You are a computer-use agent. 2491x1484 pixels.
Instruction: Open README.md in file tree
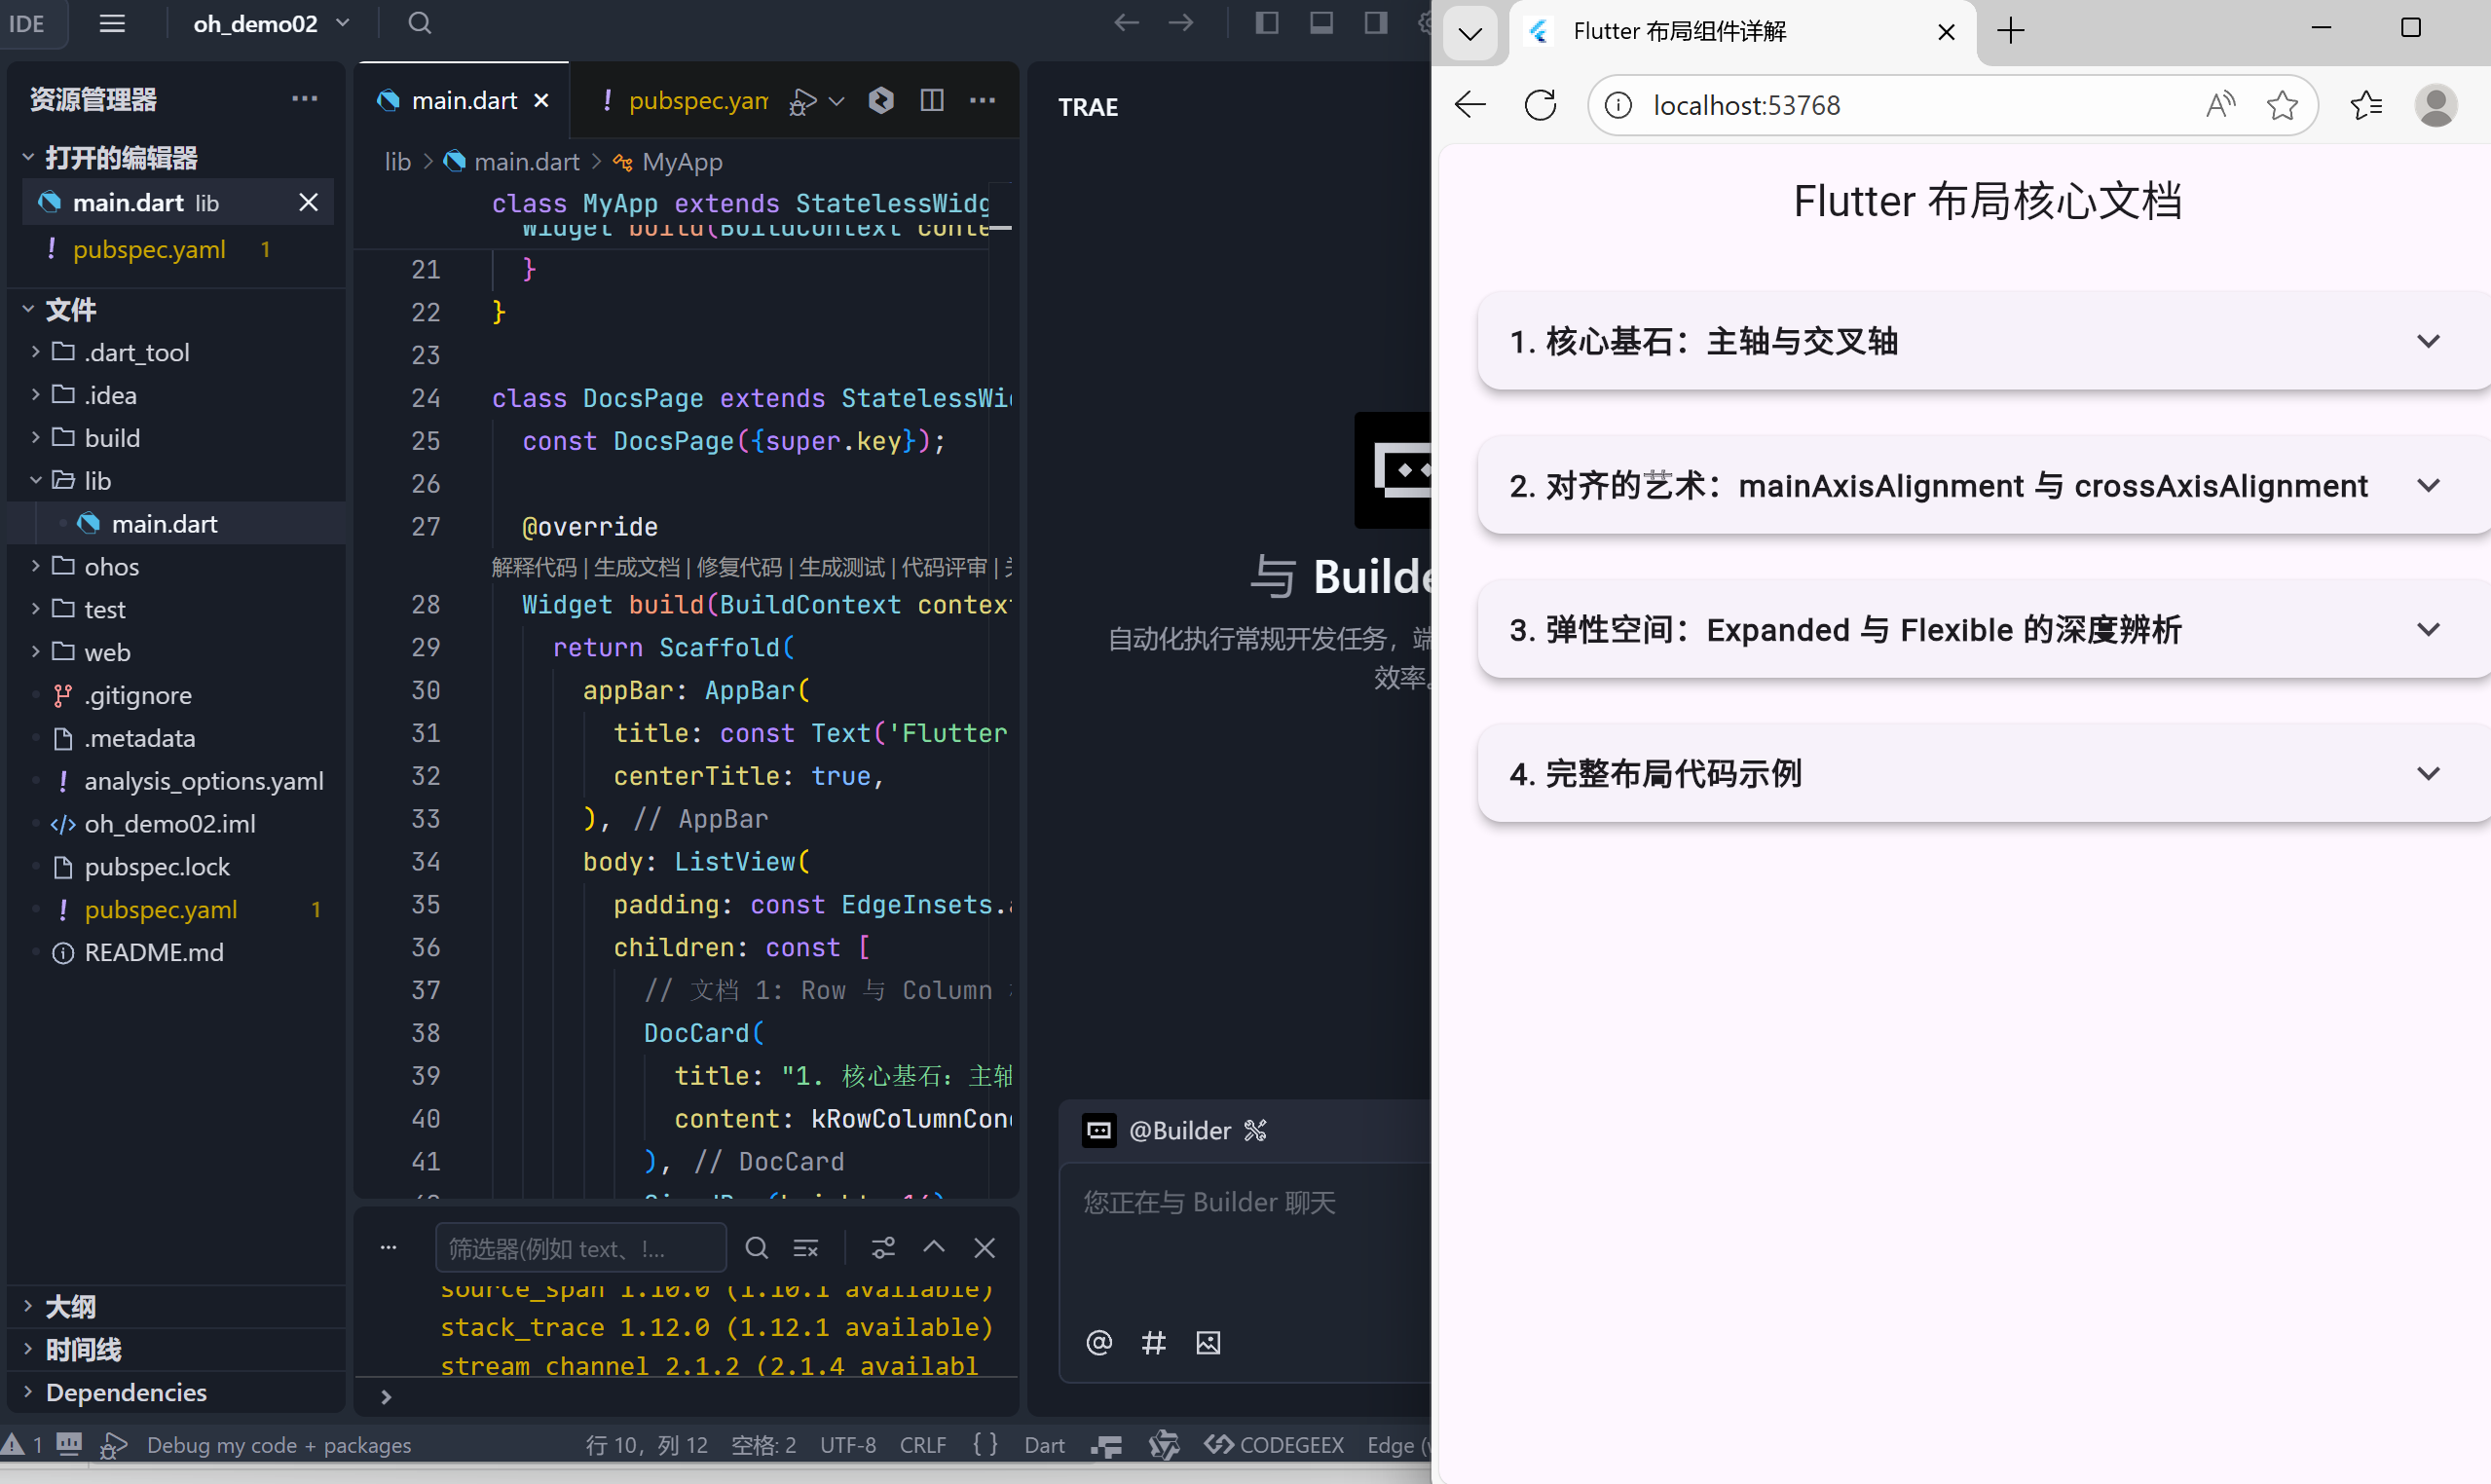click(x=153, y=952)
